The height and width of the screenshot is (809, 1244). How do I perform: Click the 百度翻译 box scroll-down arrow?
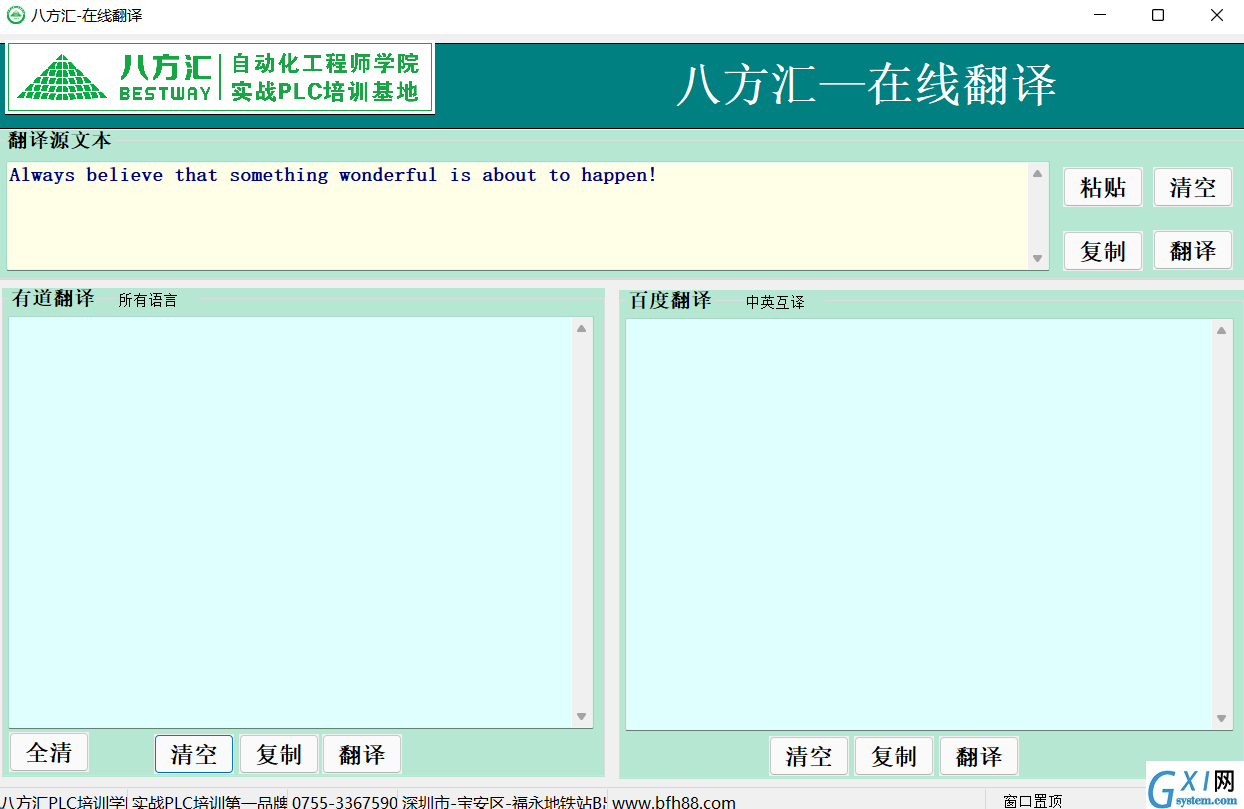click(1222, 718)
